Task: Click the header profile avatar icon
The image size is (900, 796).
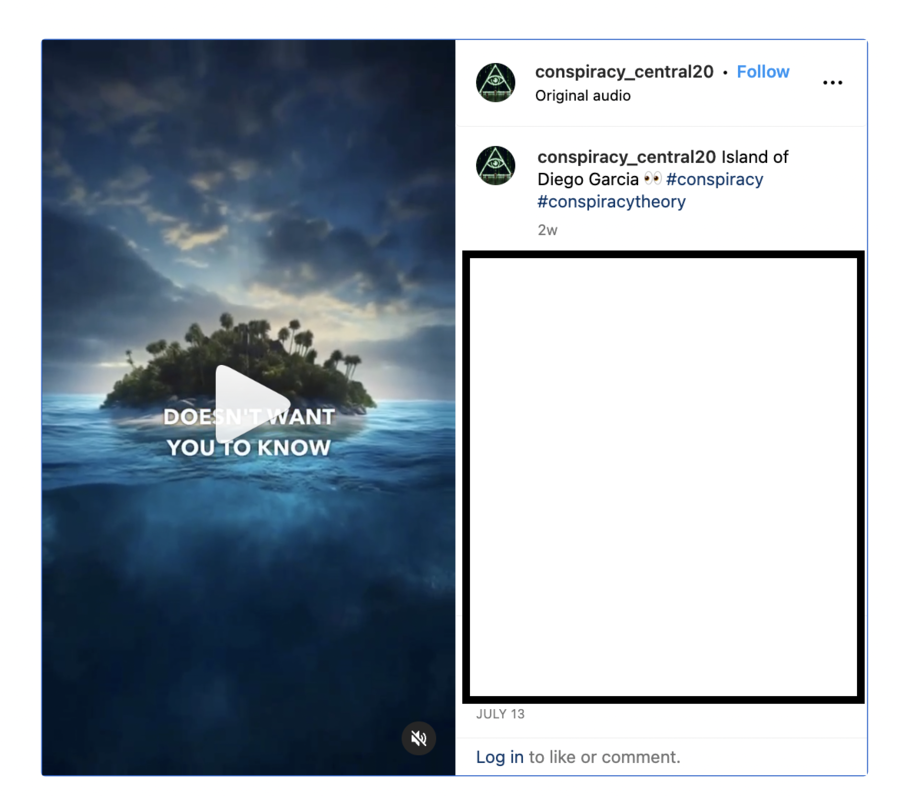Action: click(x=495, y=83)
